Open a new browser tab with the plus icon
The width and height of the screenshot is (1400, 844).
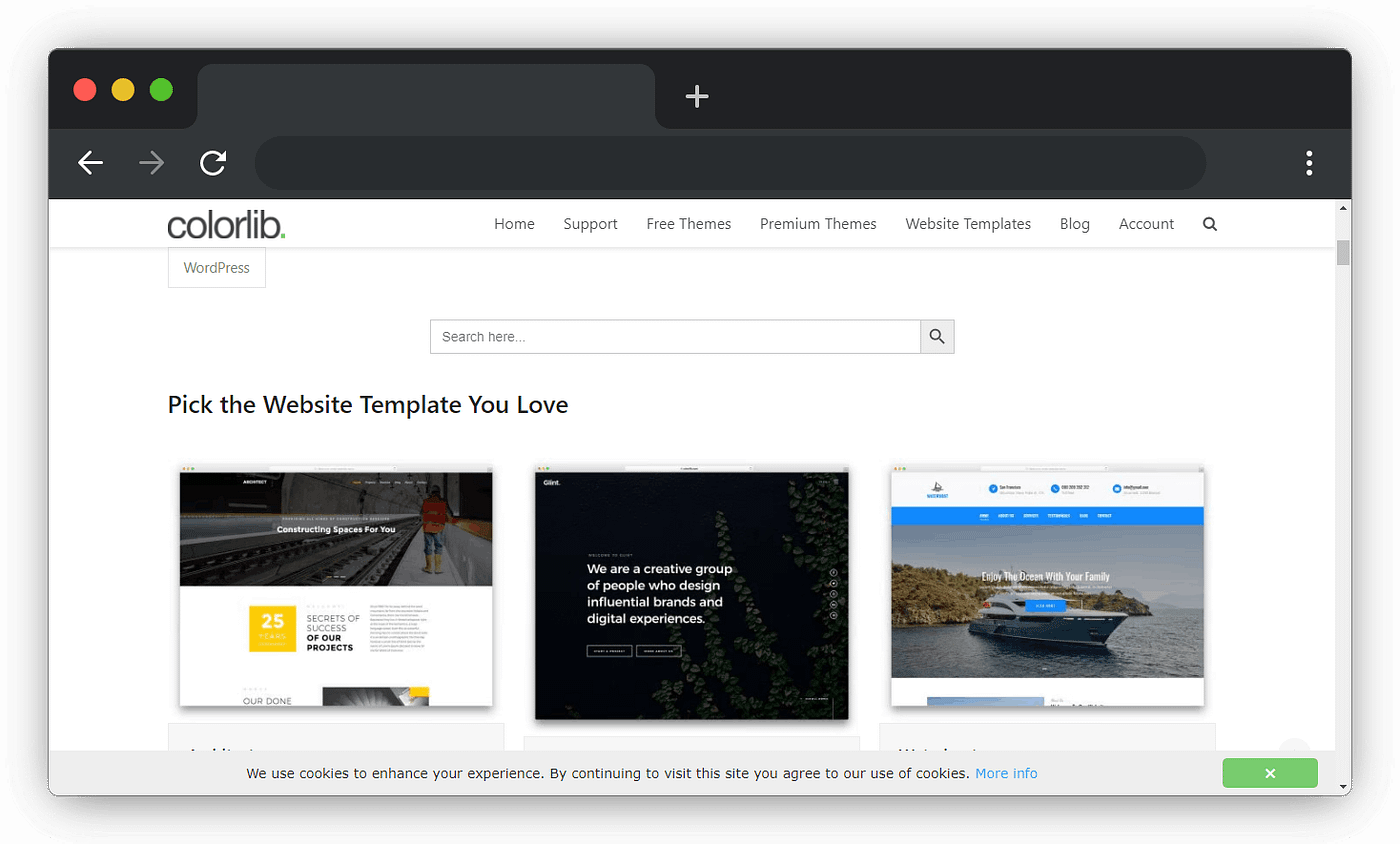click(x=696, y=96)
